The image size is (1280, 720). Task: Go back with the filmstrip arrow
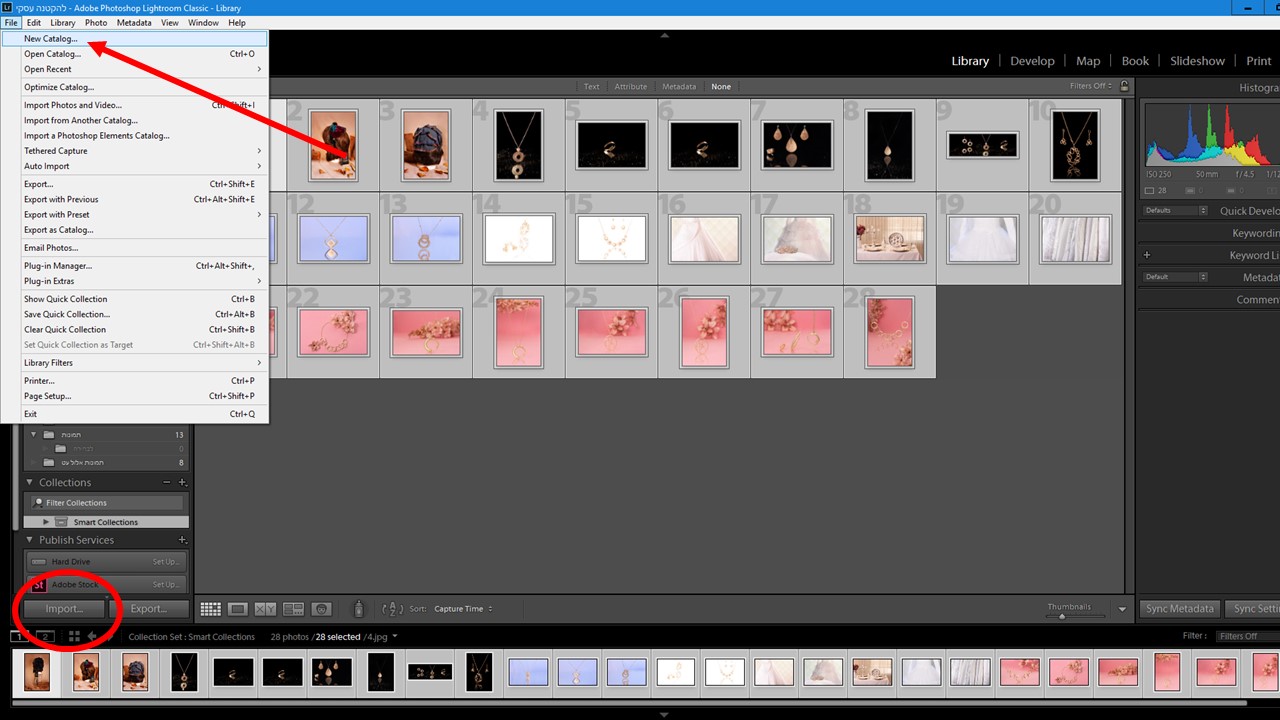92,636
